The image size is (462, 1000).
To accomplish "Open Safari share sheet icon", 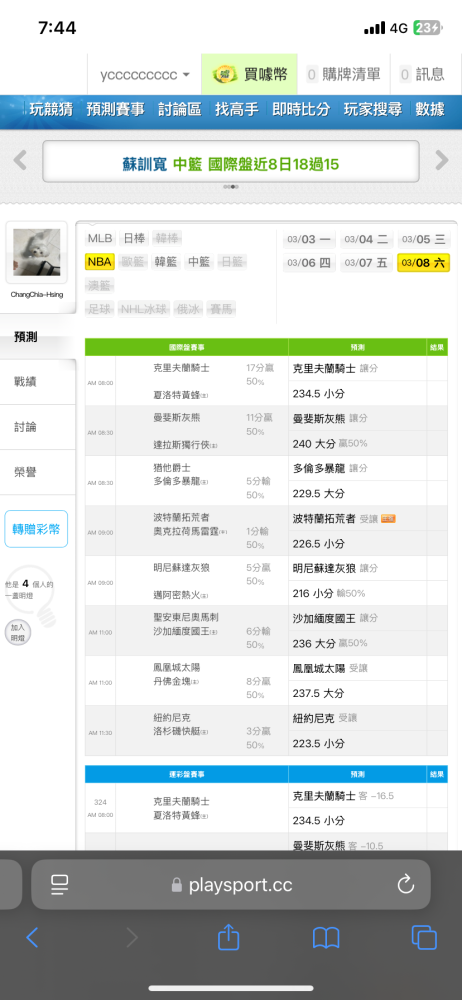I will [228, 936].
